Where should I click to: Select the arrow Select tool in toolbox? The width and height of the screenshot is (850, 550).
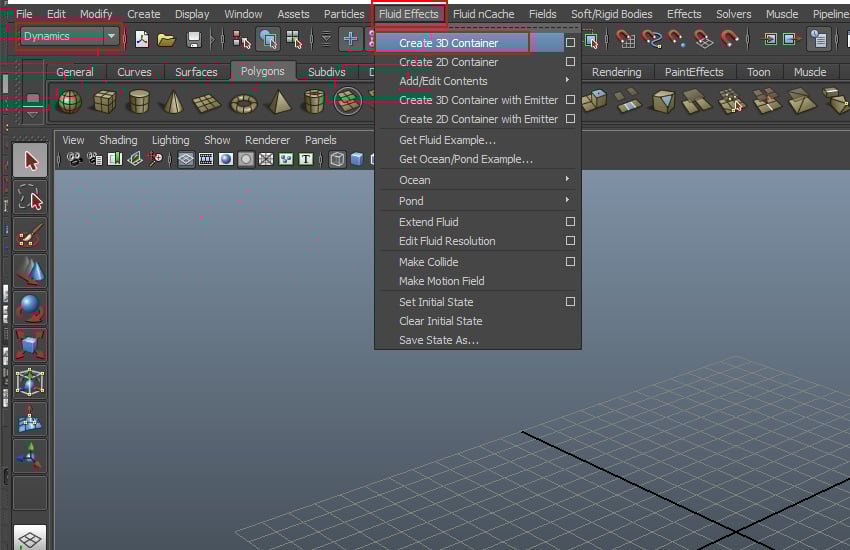(x=31, y=161)
